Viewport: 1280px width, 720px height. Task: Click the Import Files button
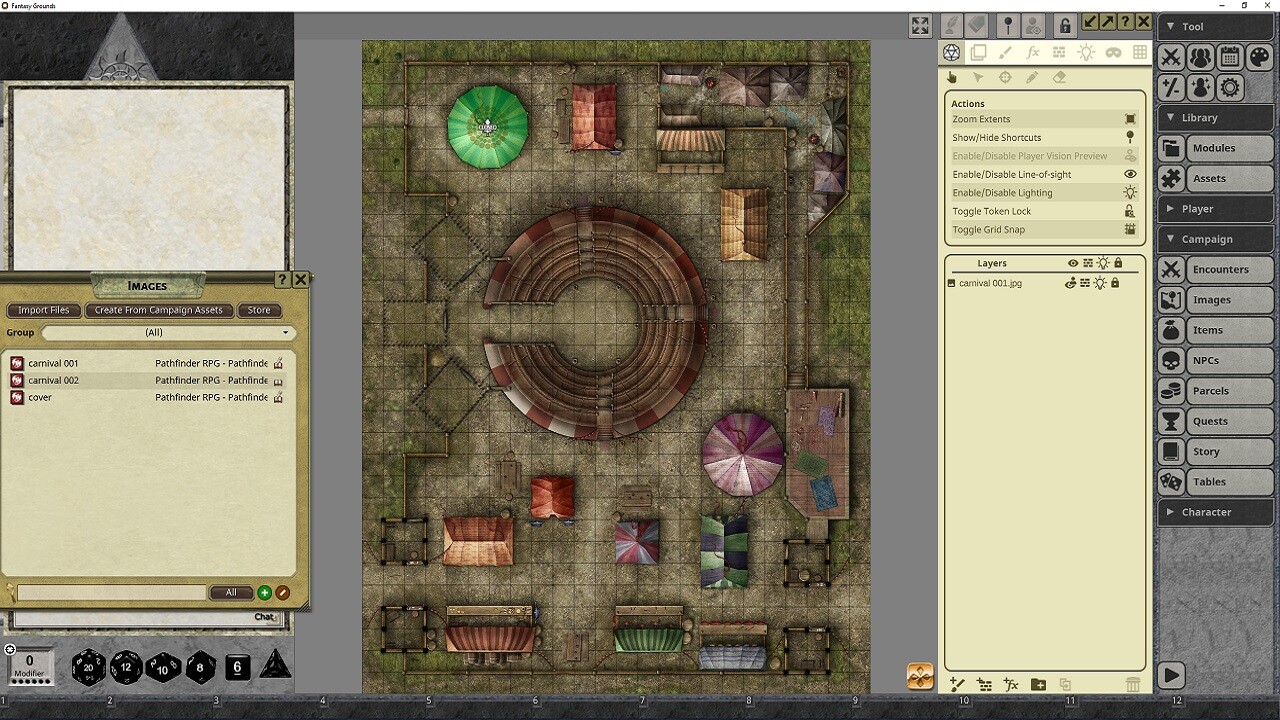pos(43,310)
